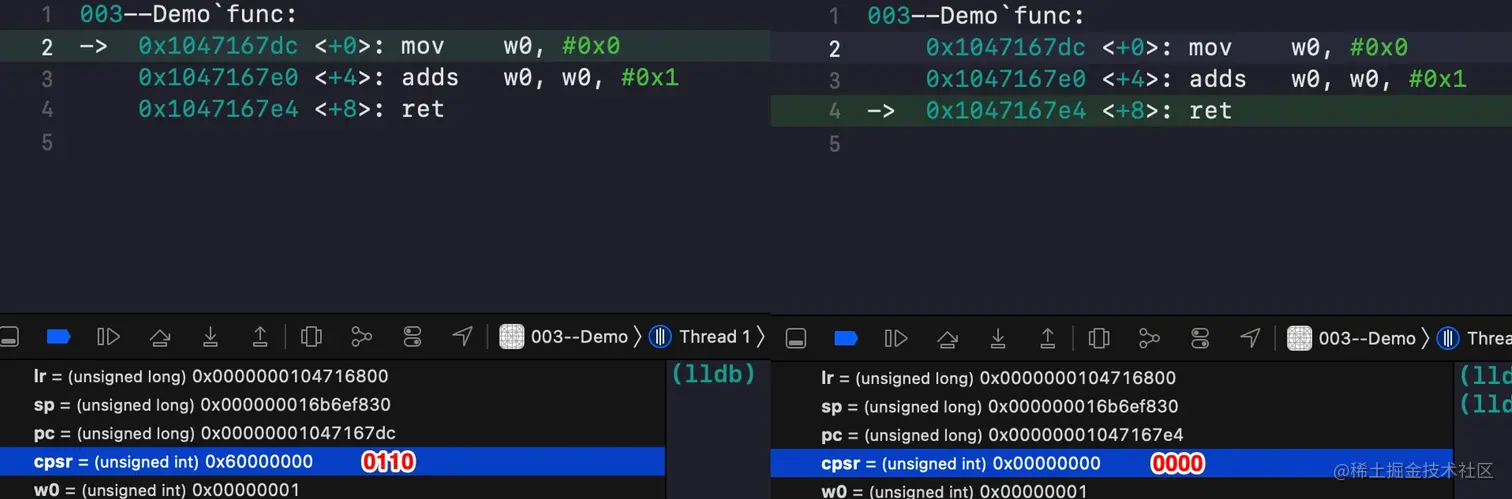The image size is (1512, 499).
Task: Toggle breakpoints activation in right window
Action: point(846,338)
